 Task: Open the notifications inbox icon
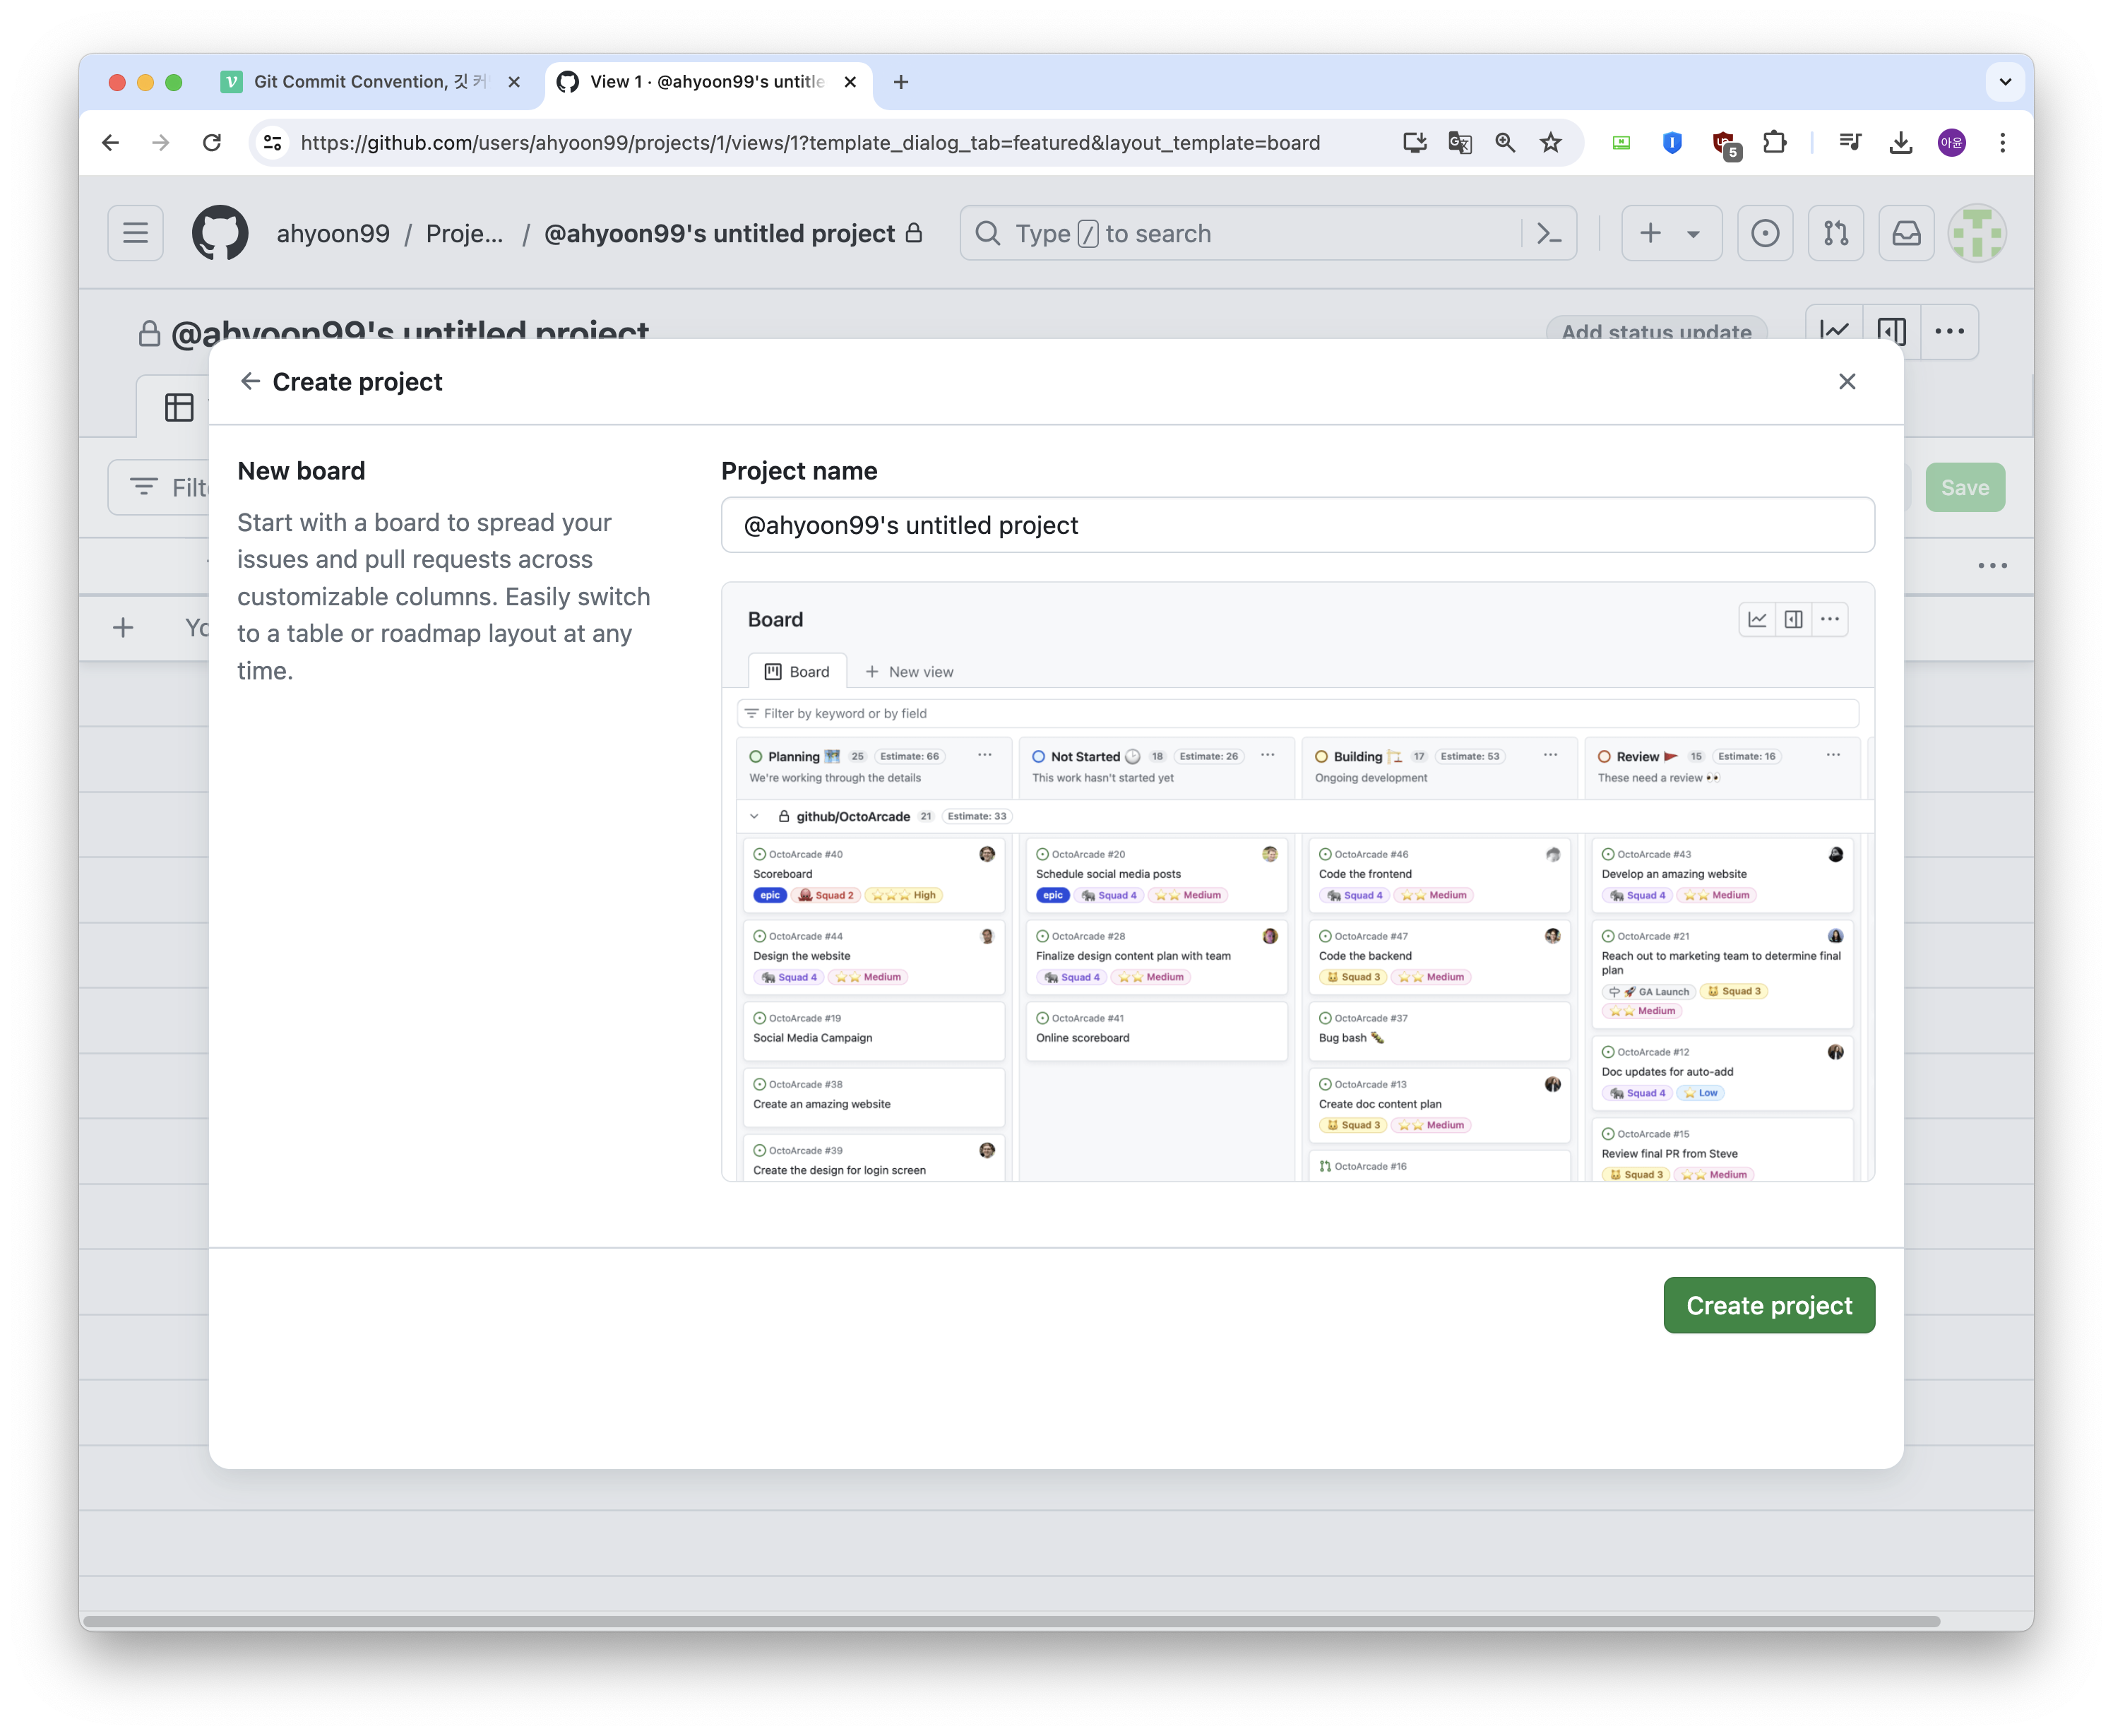(1906, 233)
